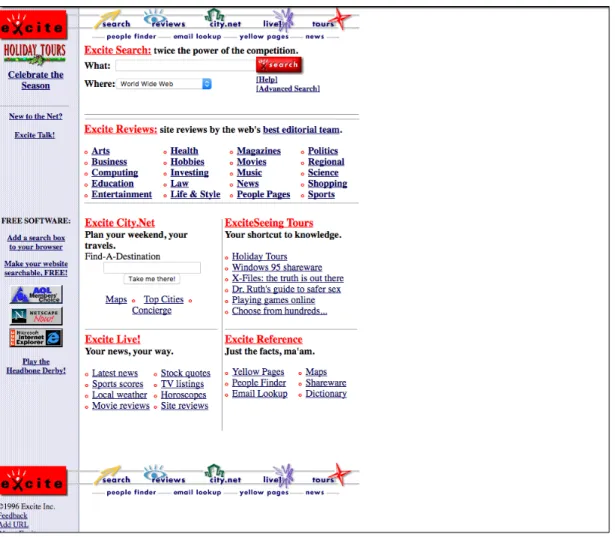The width and height of the screenshot is (615, 537).
Task: Open the Life & Style reviews category
Action: coord(195,195)
